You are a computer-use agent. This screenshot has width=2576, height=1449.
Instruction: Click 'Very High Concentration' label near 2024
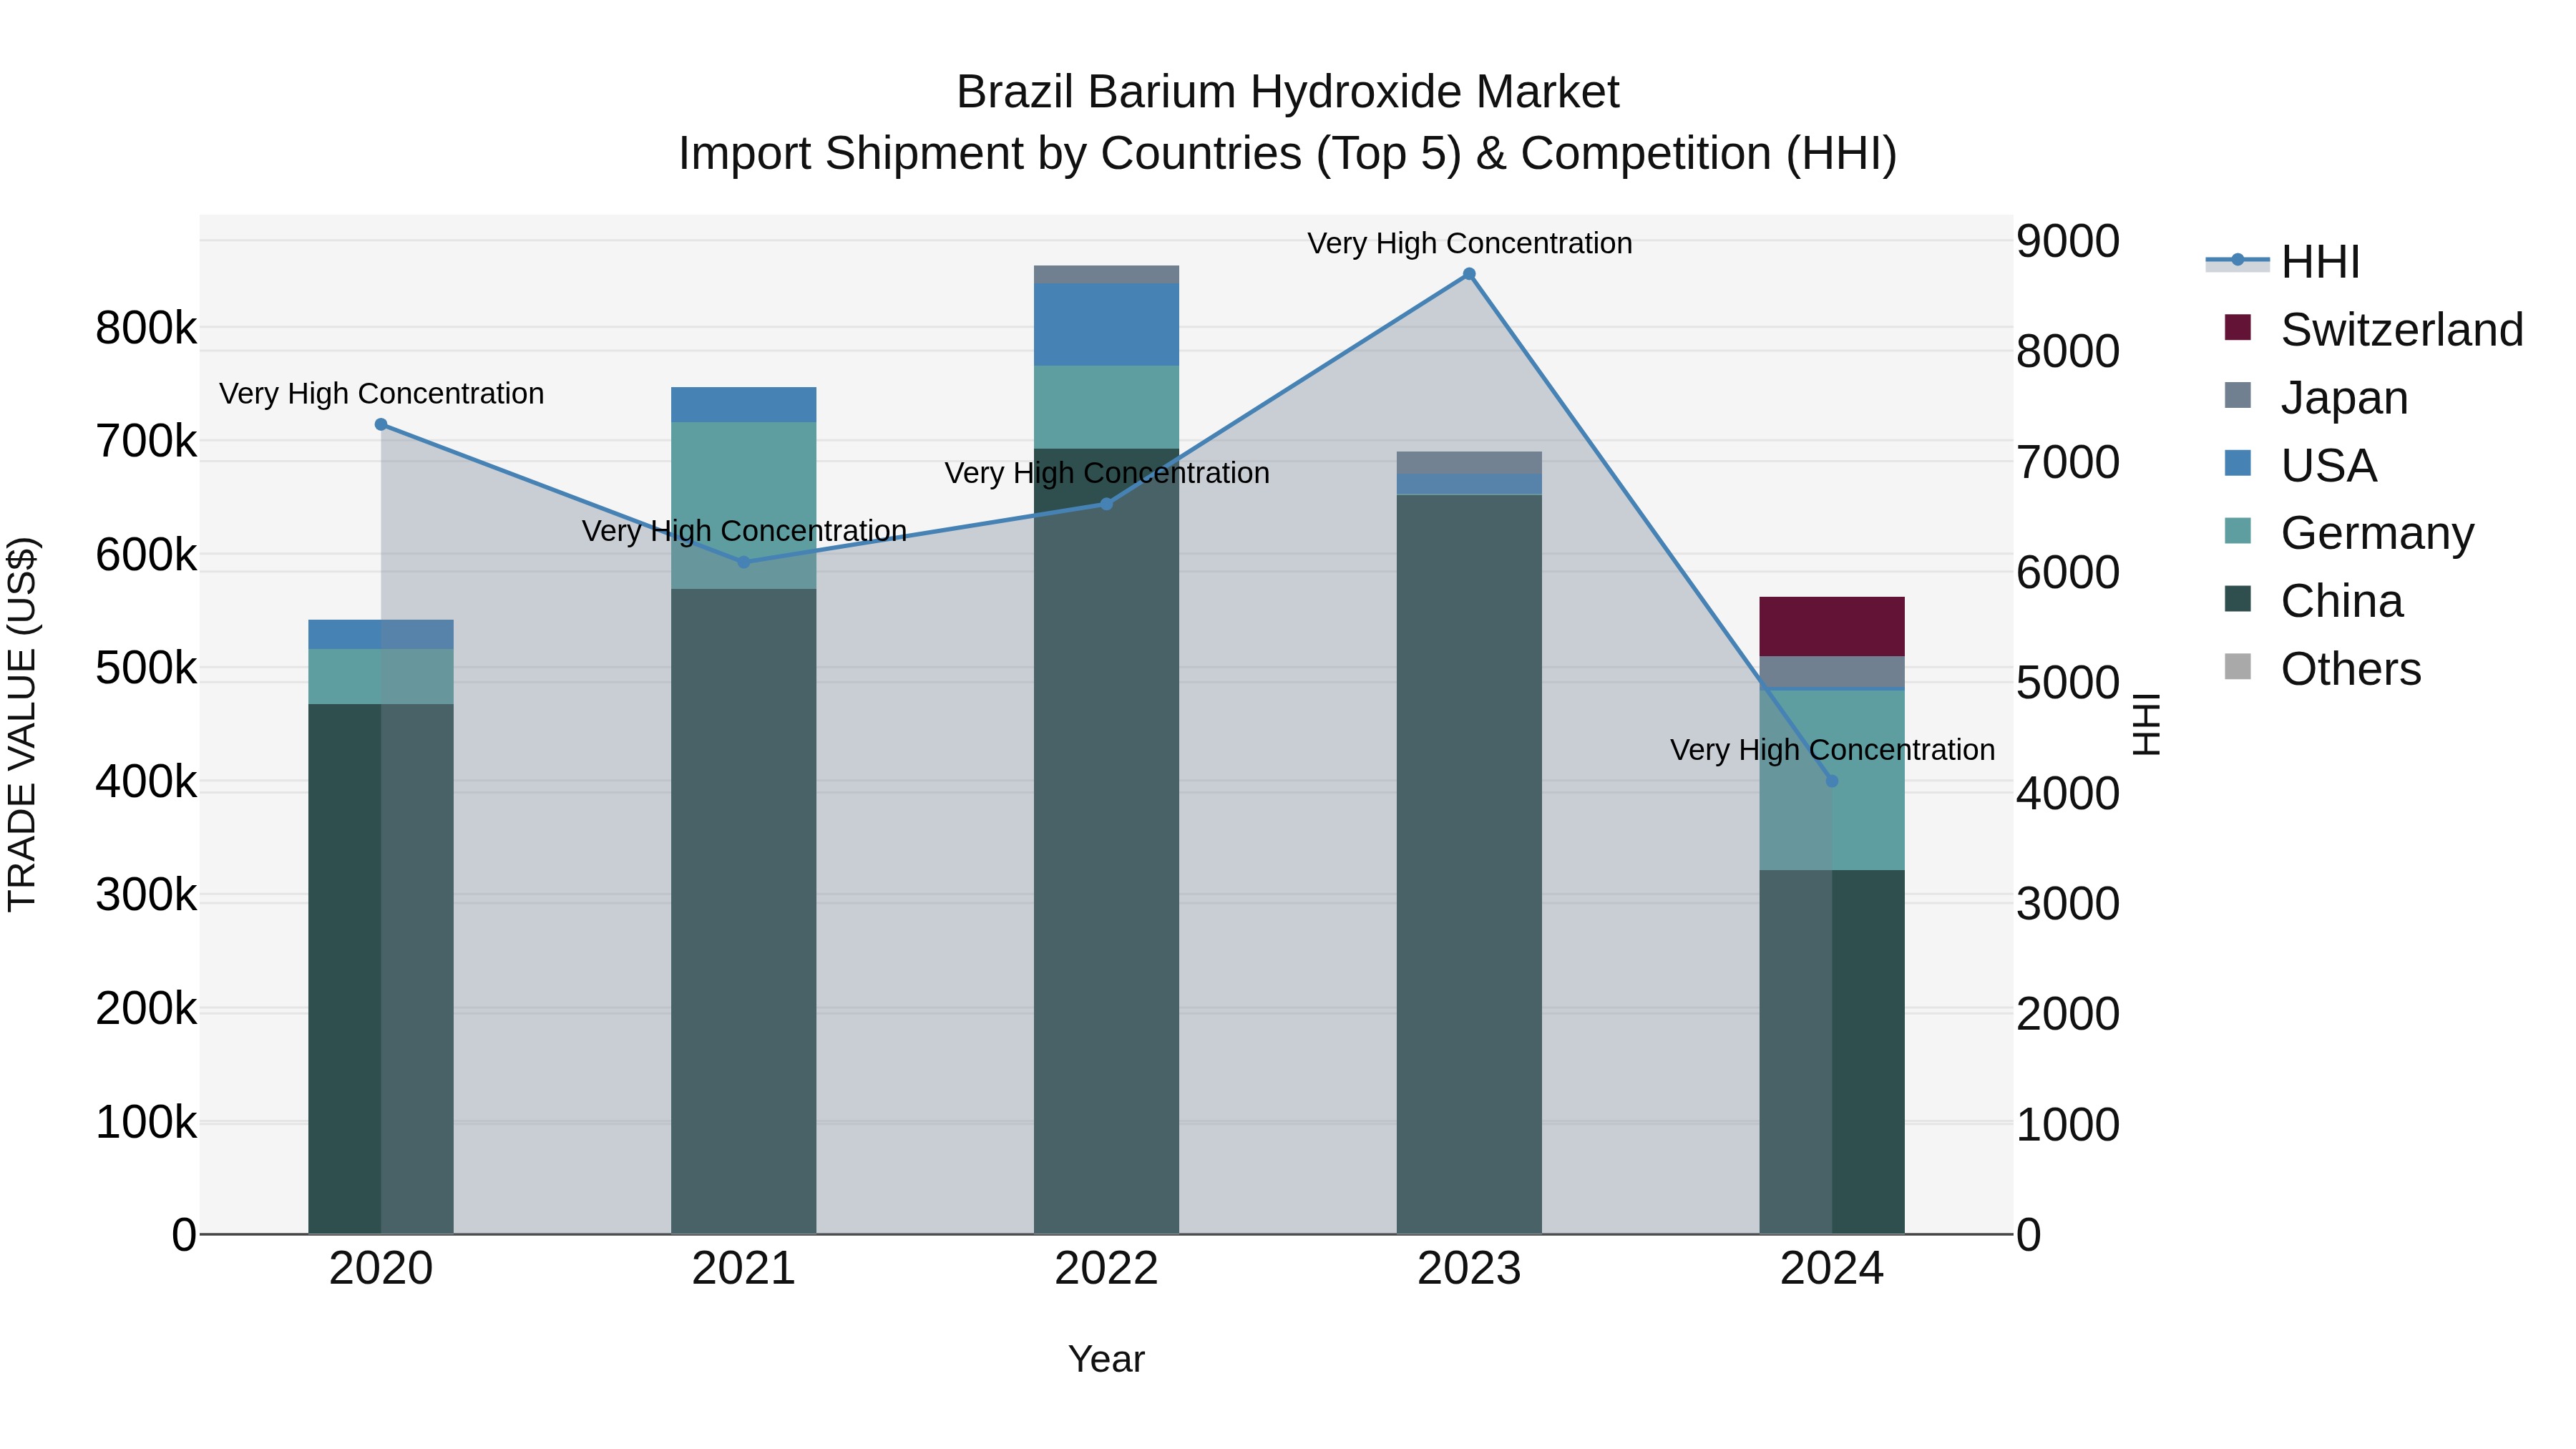coord(1832,749)
